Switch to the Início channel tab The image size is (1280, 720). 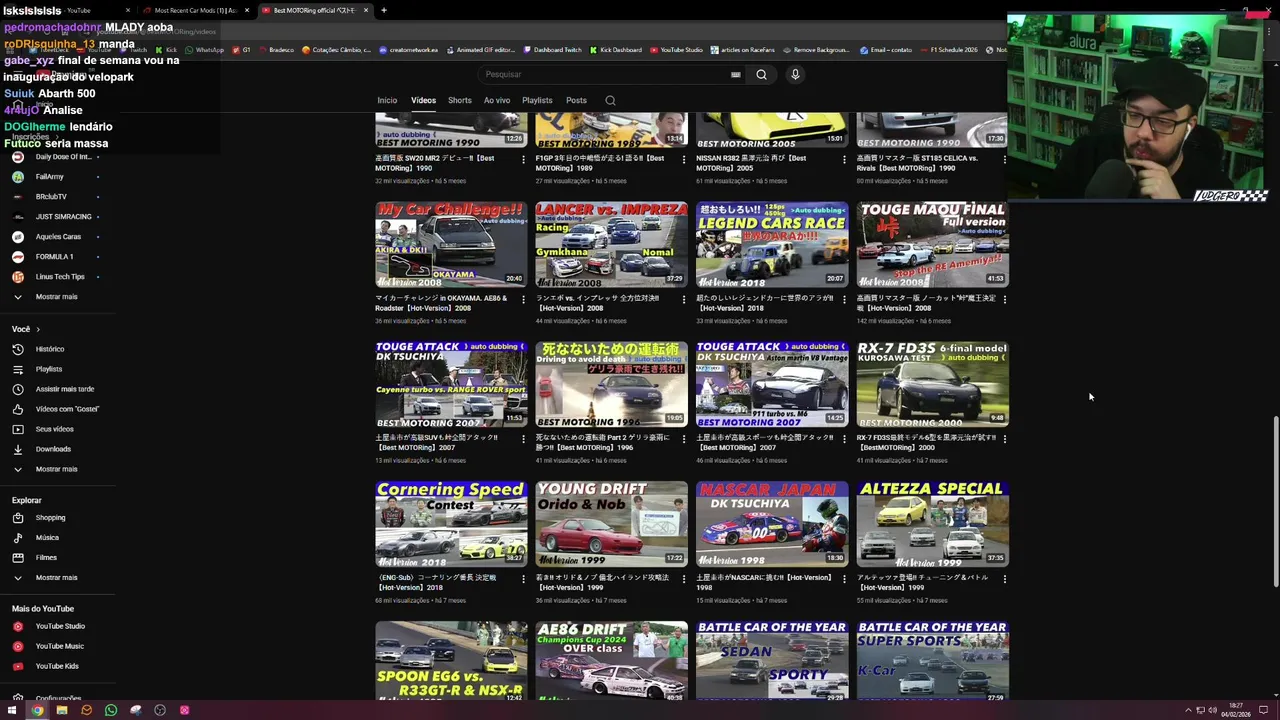click(387, 100)
